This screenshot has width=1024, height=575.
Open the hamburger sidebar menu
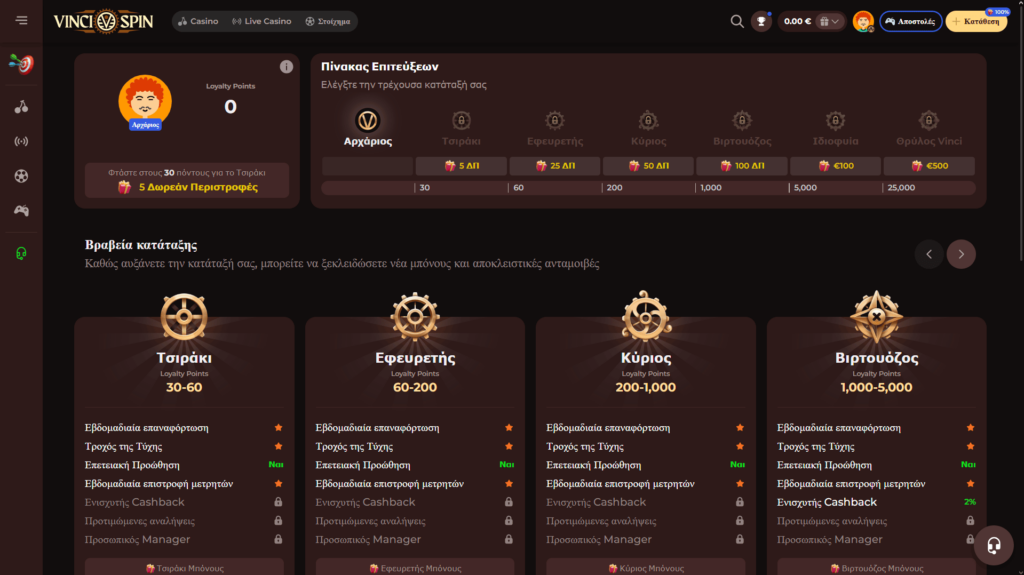21,21
